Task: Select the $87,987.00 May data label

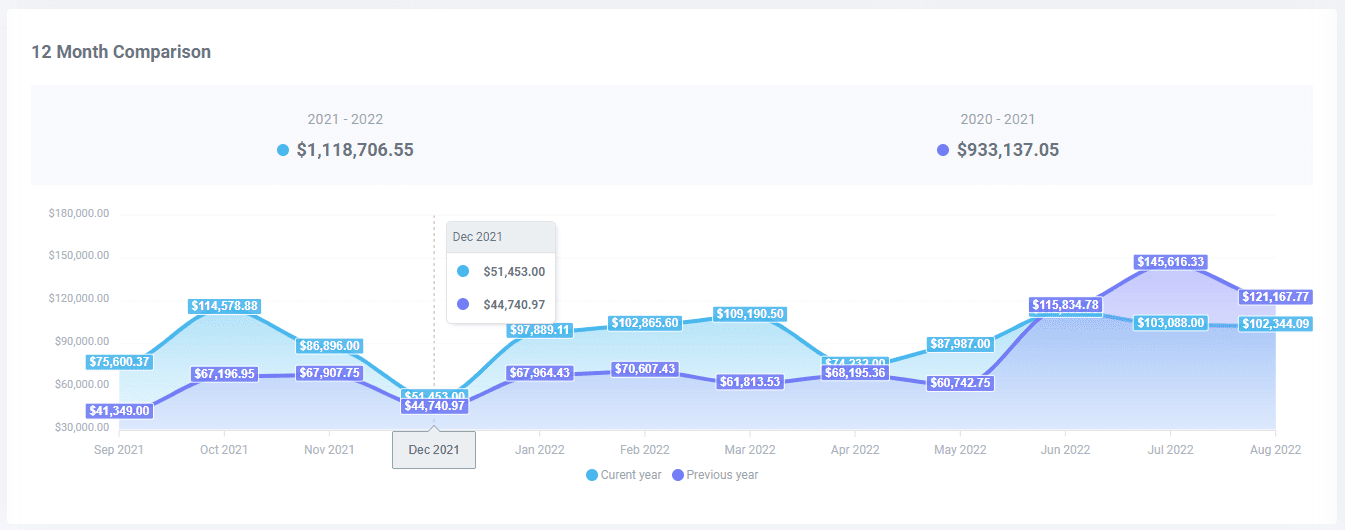Action: point(959,344)
